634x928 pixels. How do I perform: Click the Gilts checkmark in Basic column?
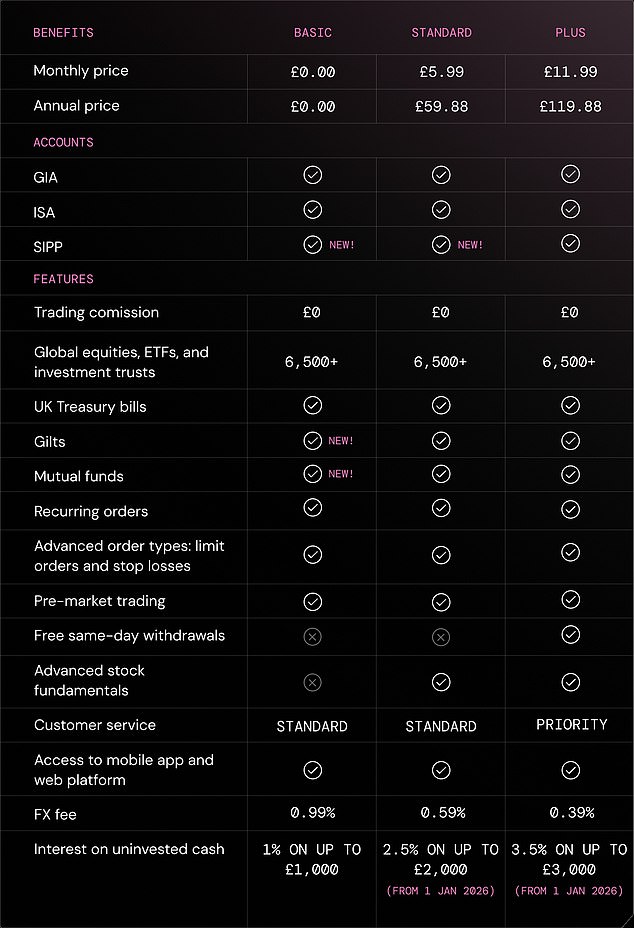(x=312, y=440)
